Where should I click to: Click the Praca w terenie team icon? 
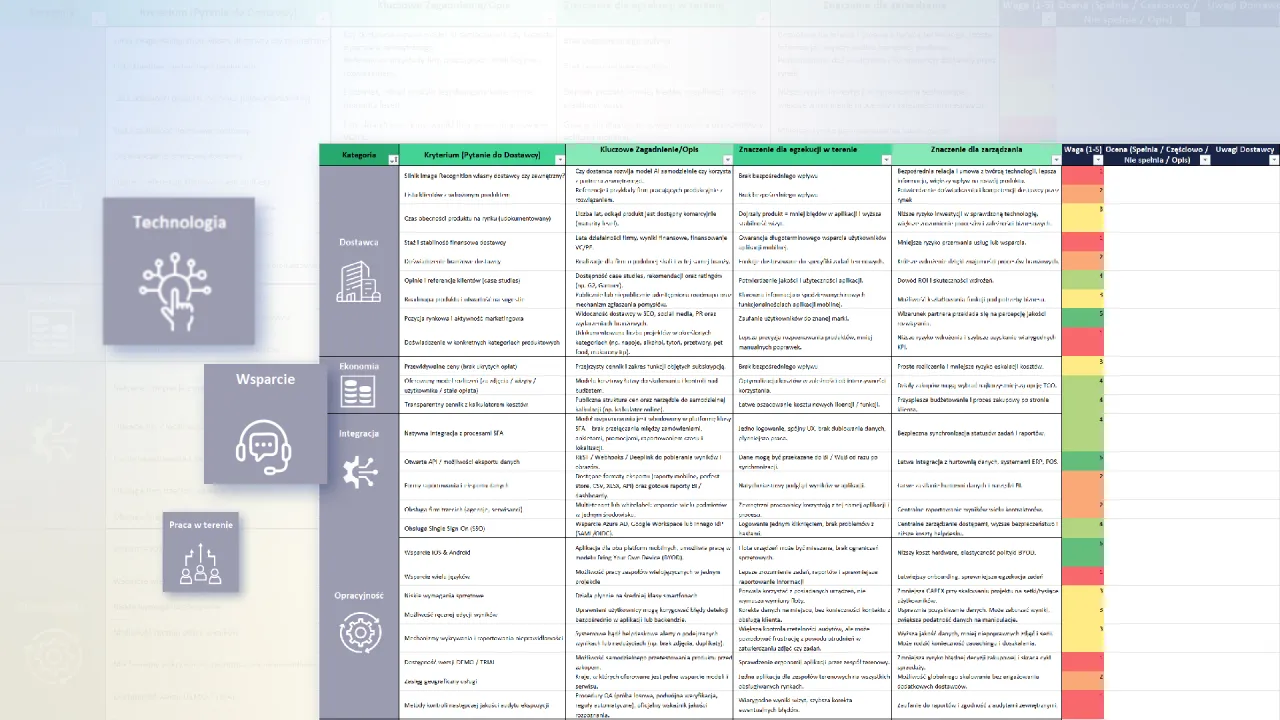tap(200, 563)
